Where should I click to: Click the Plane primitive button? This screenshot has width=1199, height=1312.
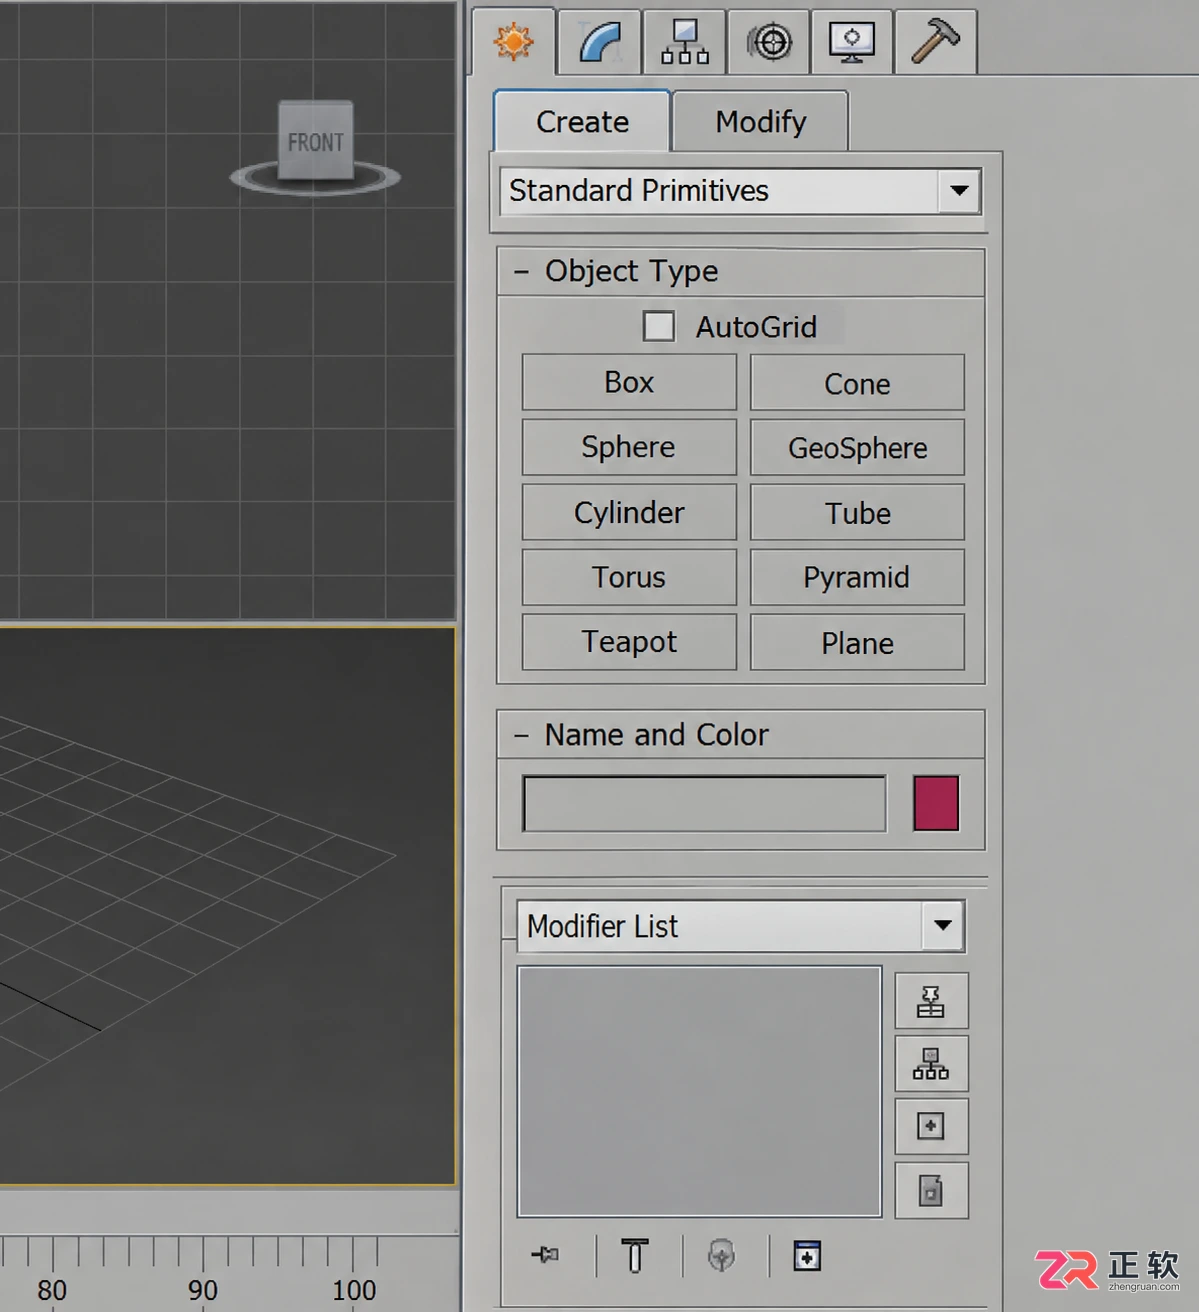point(857,642)
